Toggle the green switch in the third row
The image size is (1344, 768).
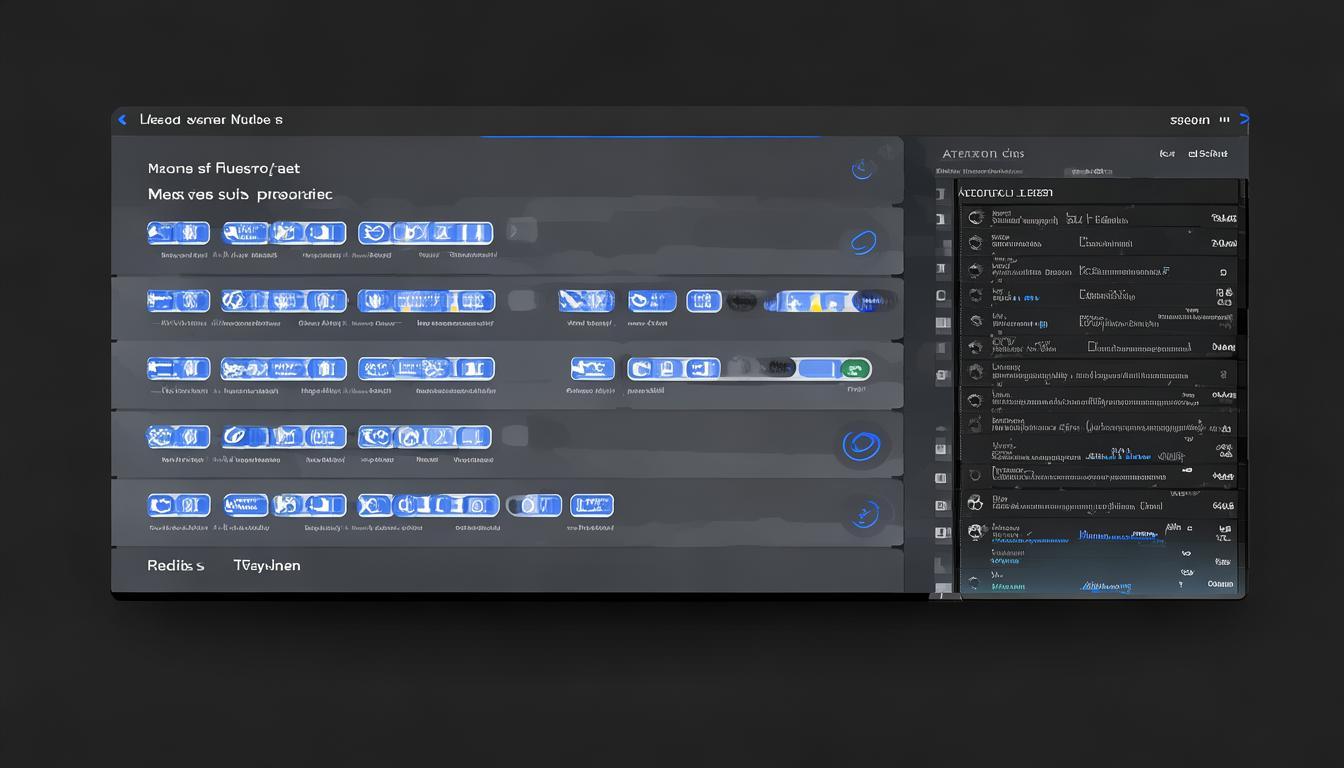click(853, 369)
